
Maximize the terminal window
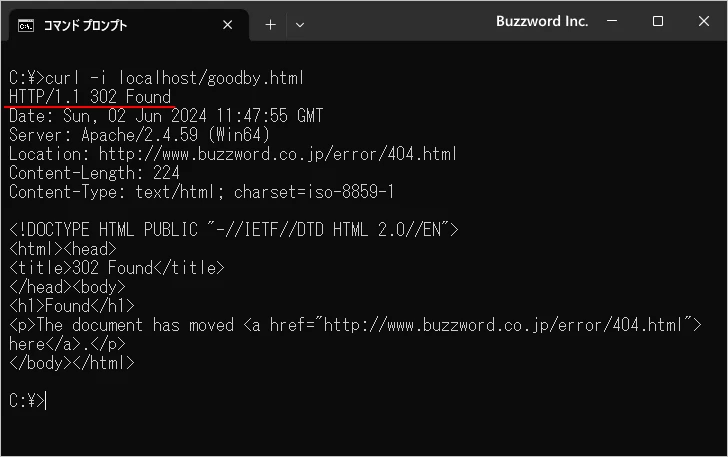point(658,22)
